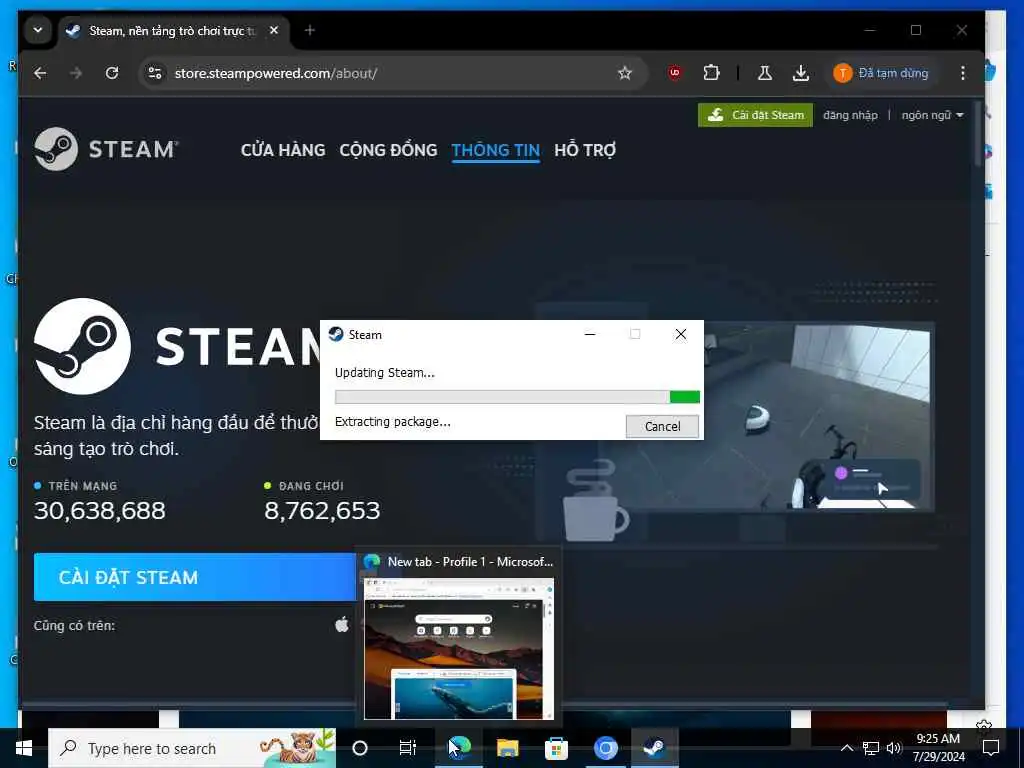Screen dimensions: 1024x768
Task: Open the clock showing 9:25 AM
Action: [x=938, y=748]
